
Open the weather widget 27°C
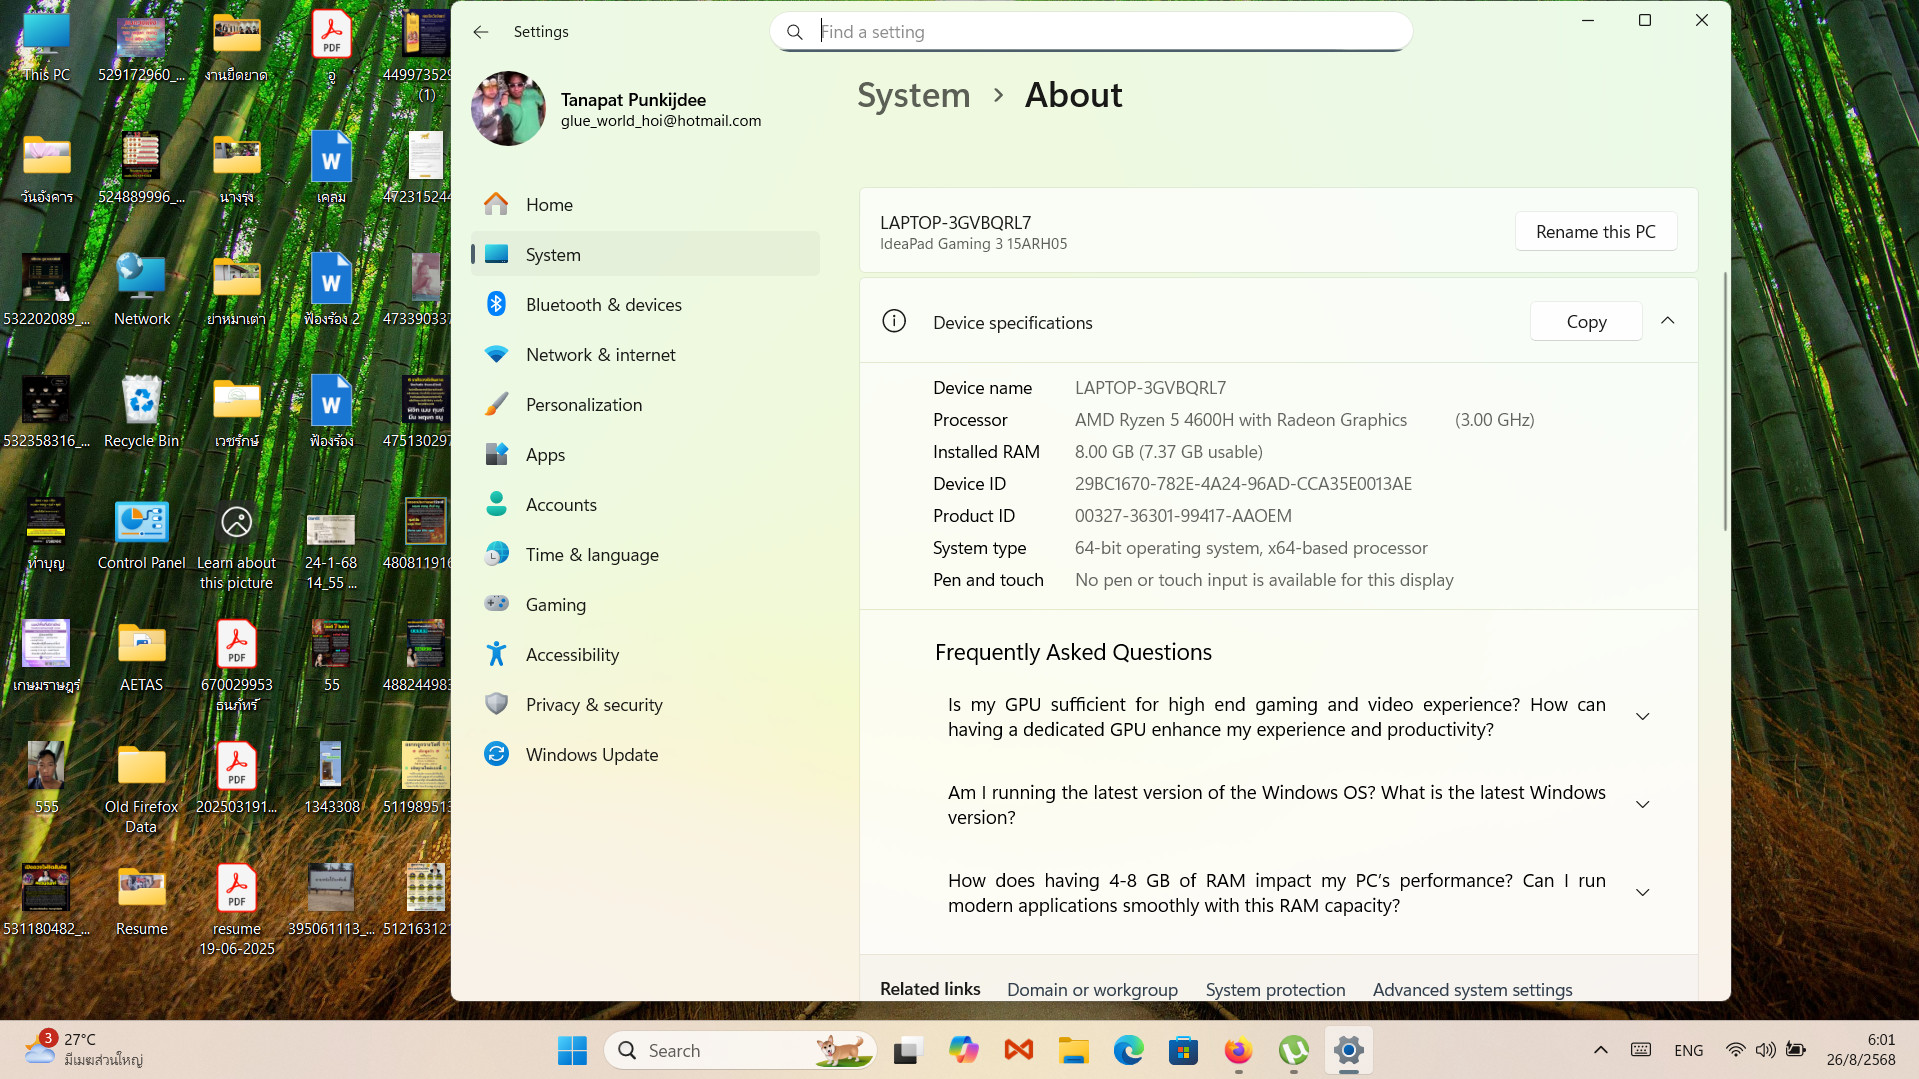pyautogui.click(x=85, y=1049)
